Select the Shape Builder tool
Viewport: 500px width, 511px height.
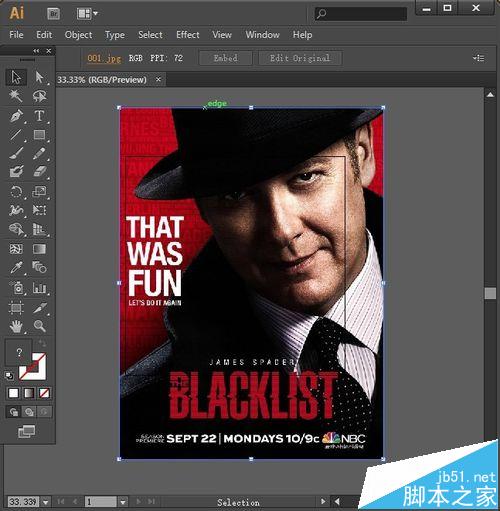(x=16, y=229)
